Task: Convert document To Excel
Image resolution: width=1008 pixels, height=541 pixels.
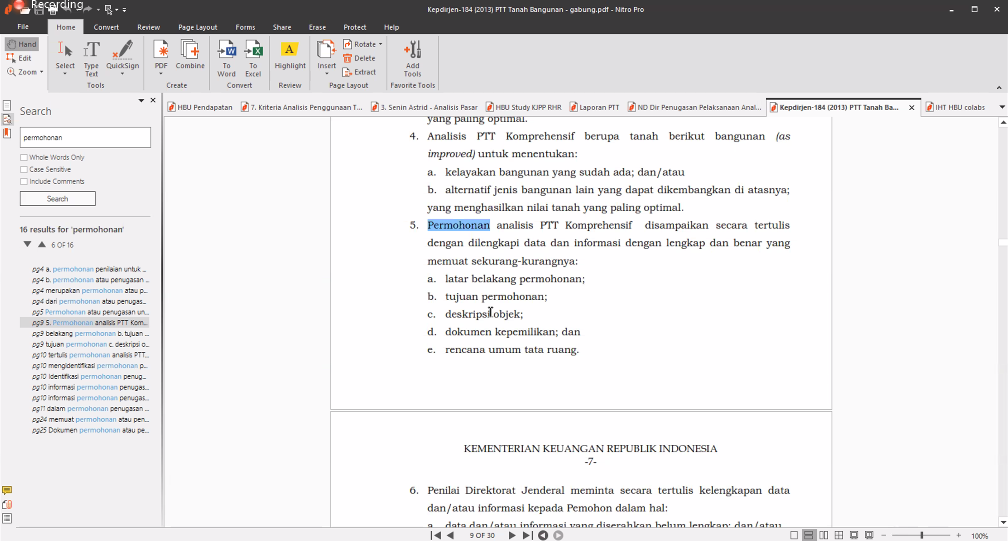Action: [x=254, y=54]
